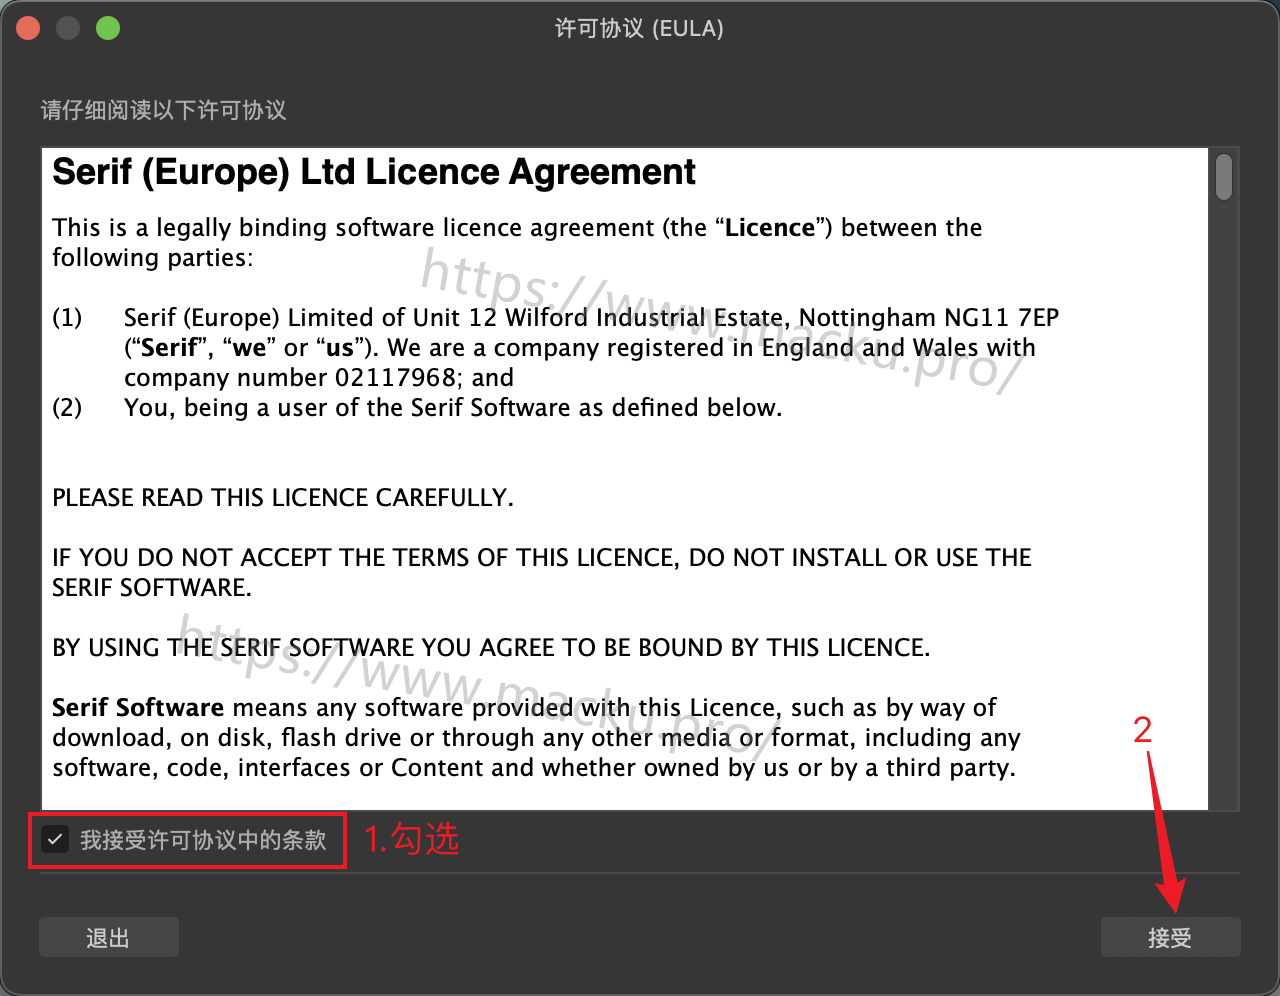Click the text "Nottingham NG11 7EP"

pos(929,318)
